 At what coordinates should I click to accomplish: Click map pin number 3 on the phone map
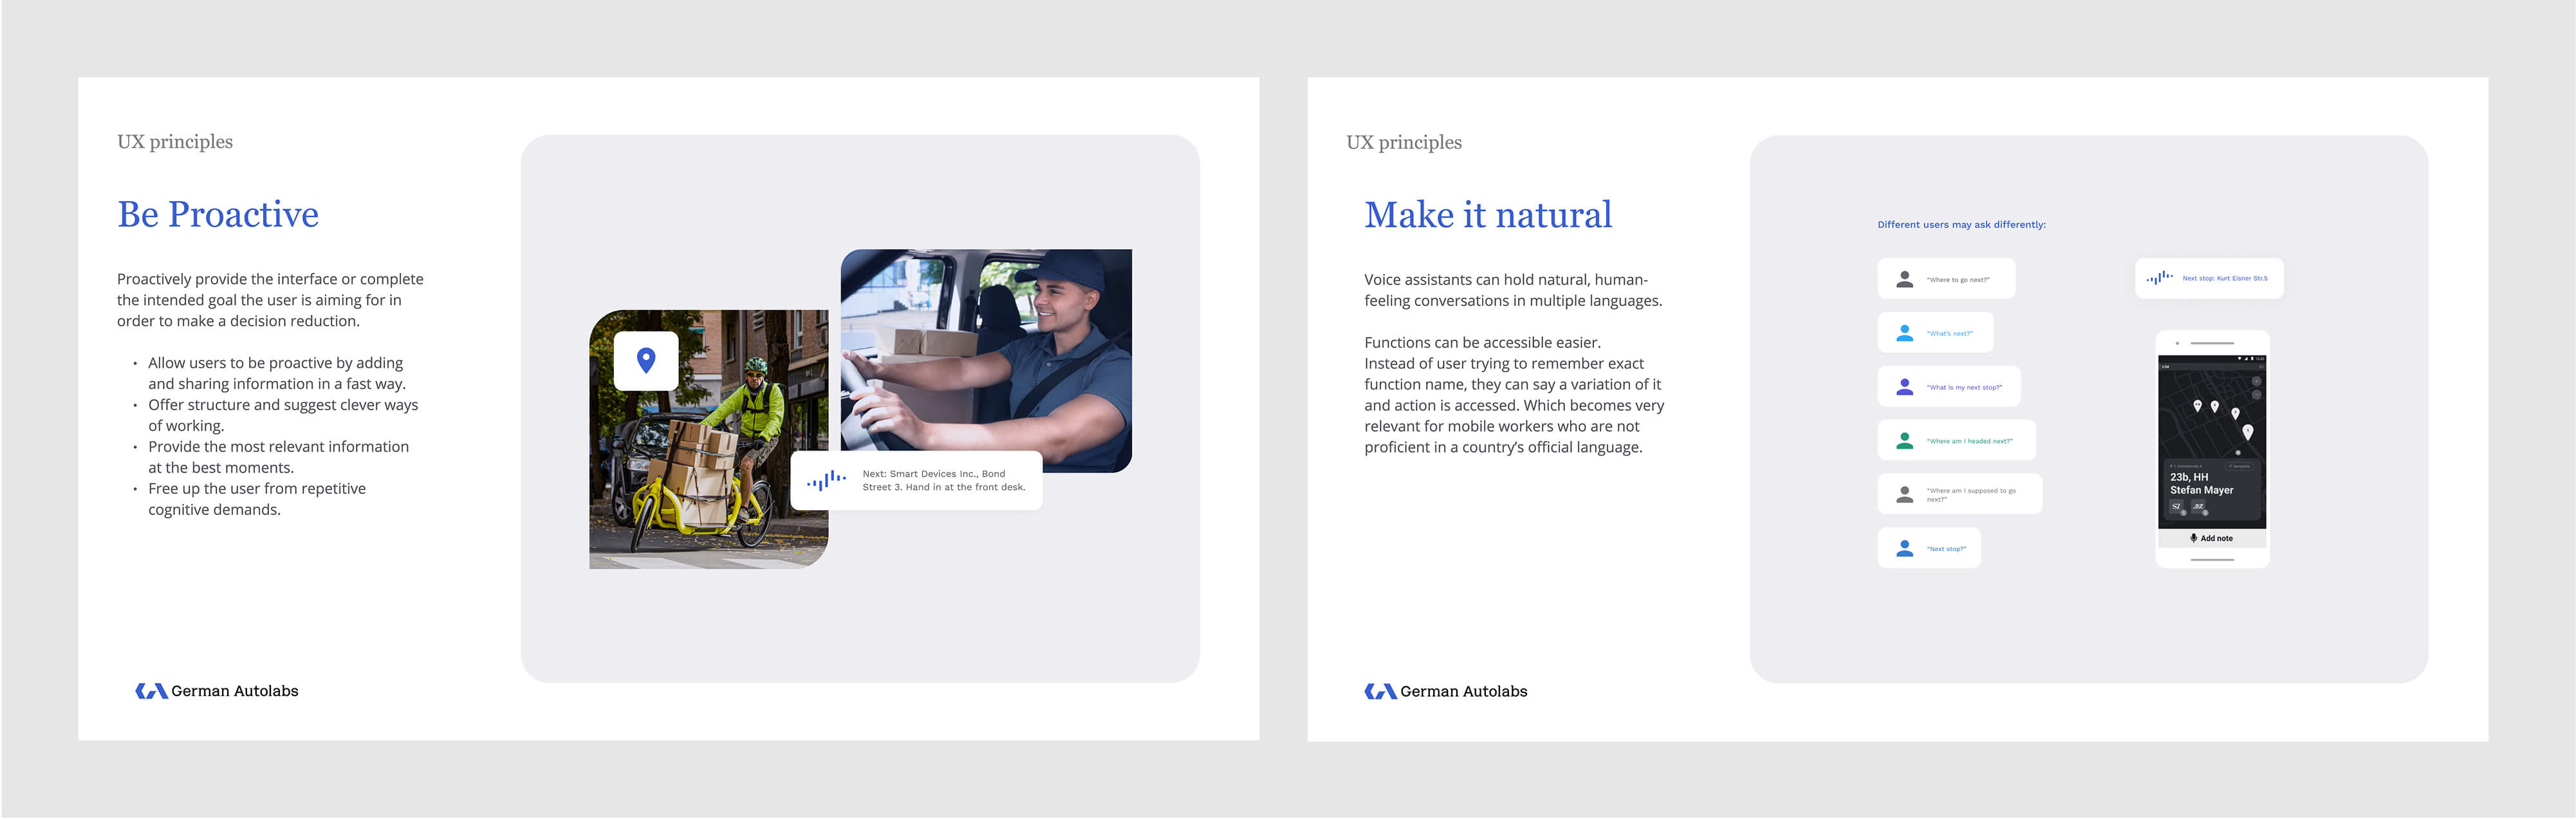pos(2215,406)
